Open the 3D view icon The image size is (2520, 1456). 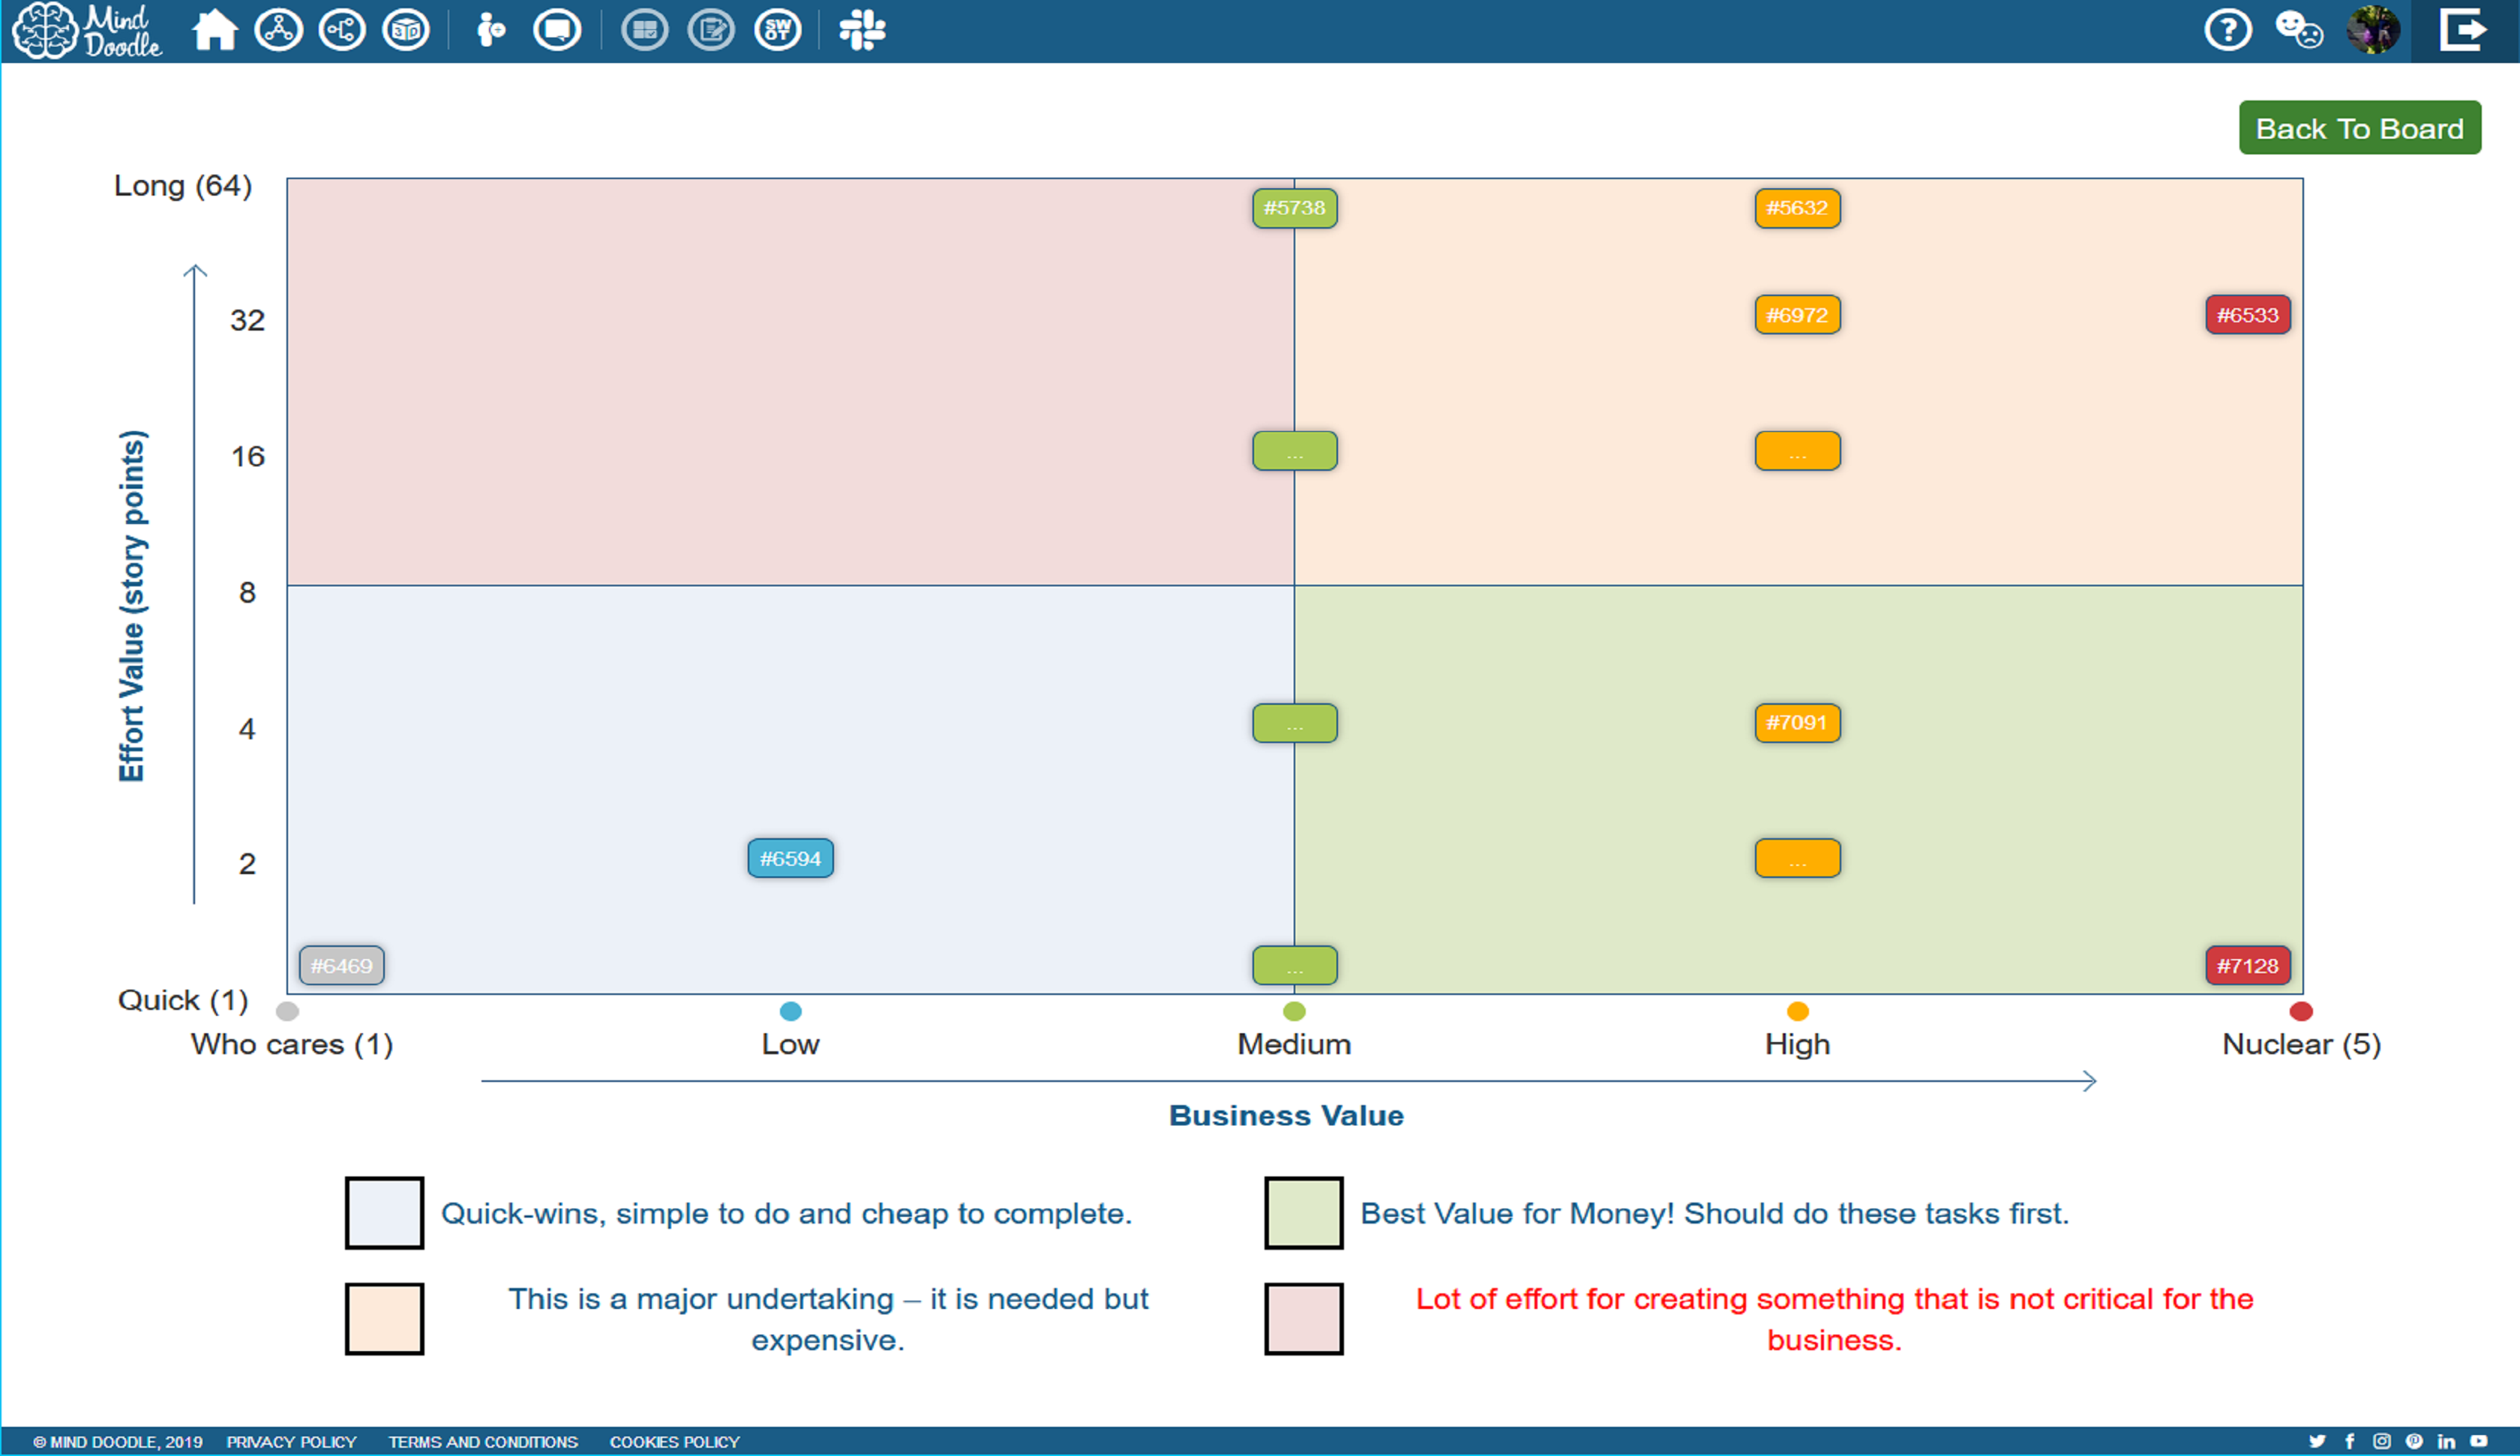coord(406,30)
